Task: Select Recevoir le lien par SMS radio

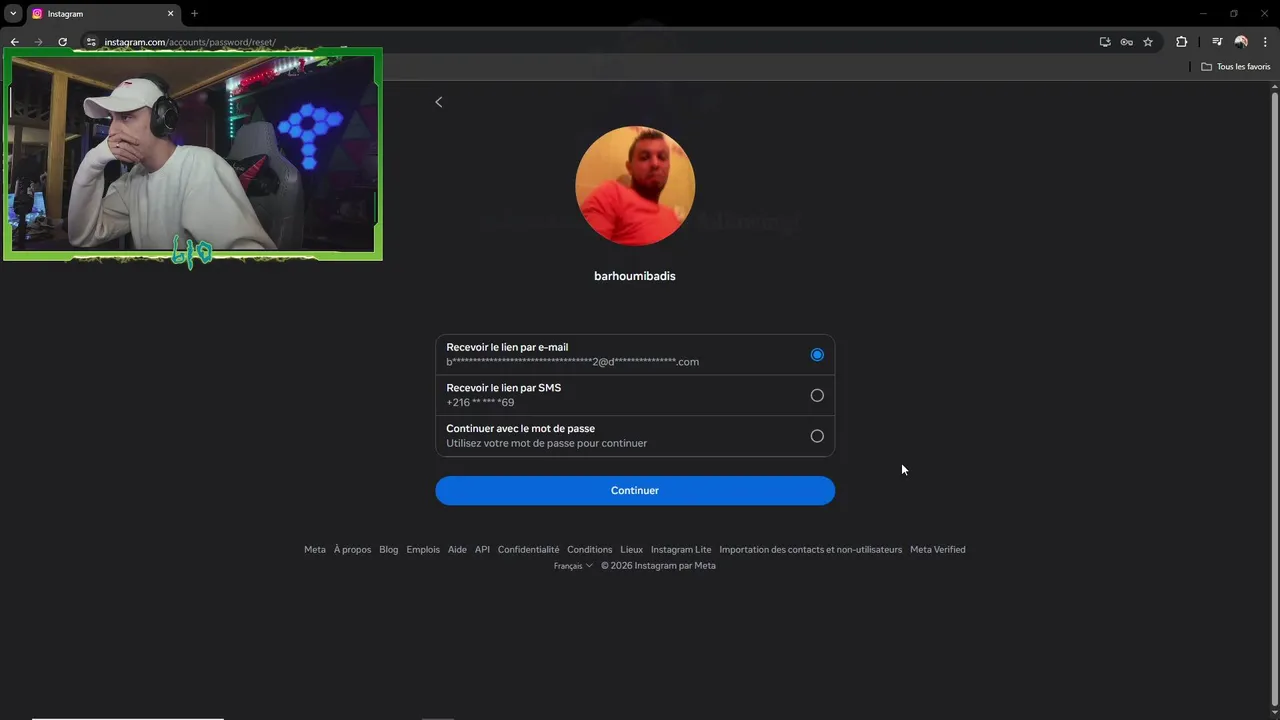Action: 817,395
